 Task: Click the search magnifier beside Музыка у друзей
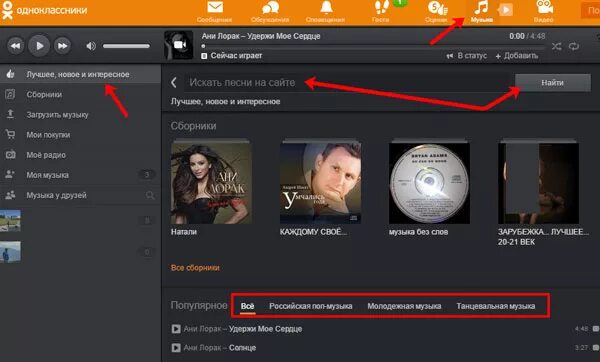(150, 196)
